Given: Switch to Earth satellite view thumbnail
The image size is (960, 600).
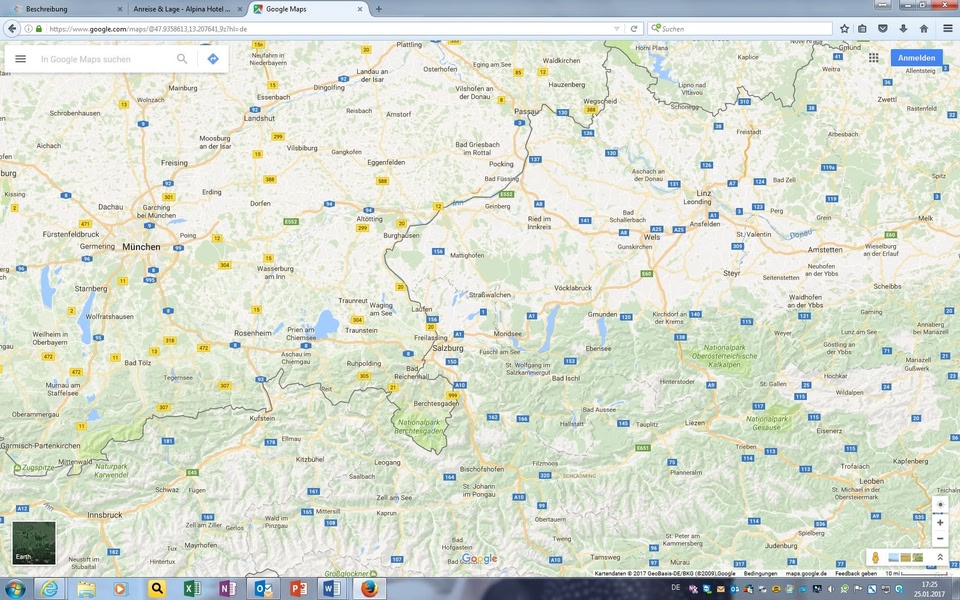Looking at the screenshot, I should pyautogui.click(x=34, y=542).
